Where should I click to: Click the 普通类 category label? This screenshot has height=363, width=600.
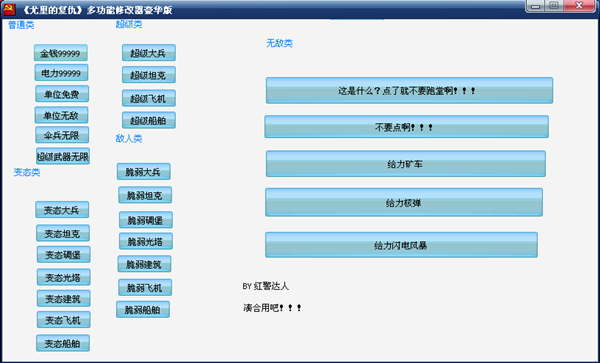[x=21, y=25]
